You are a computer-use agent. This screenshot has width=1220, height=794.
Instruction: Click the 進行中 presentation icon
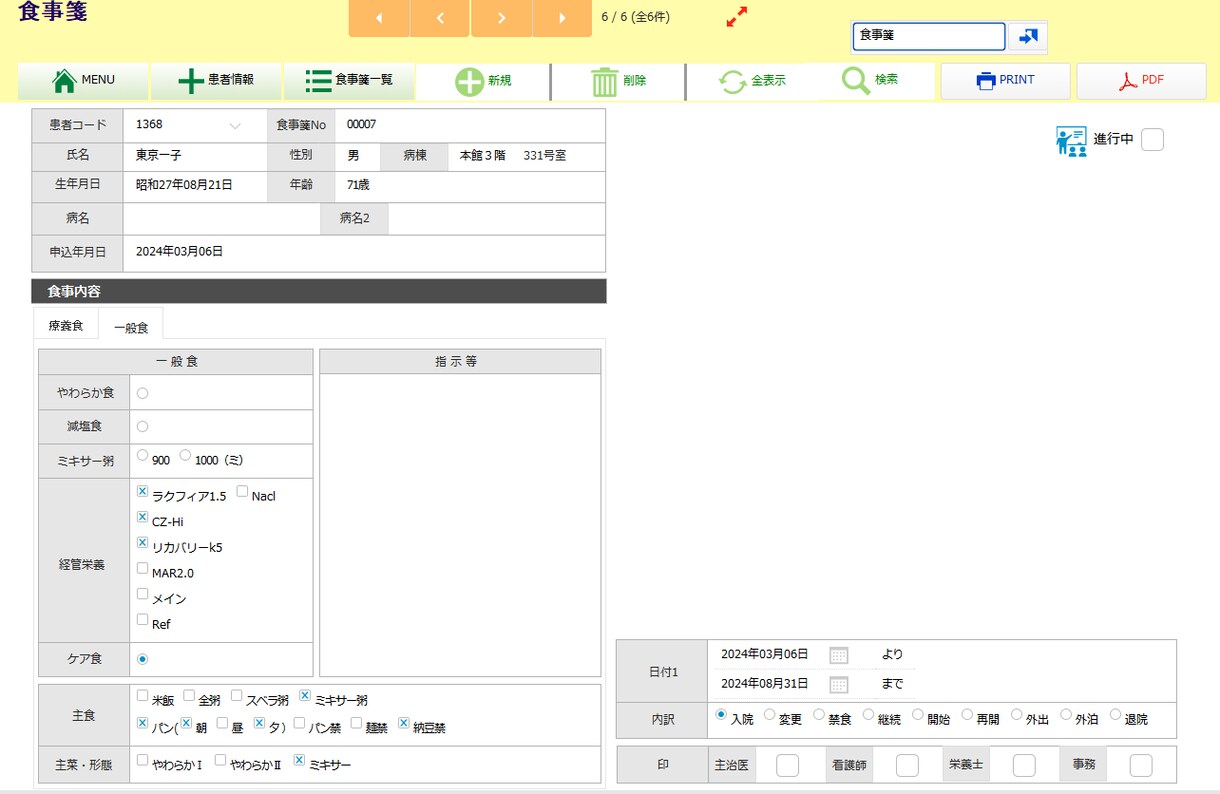click(x=1071, y=141)
